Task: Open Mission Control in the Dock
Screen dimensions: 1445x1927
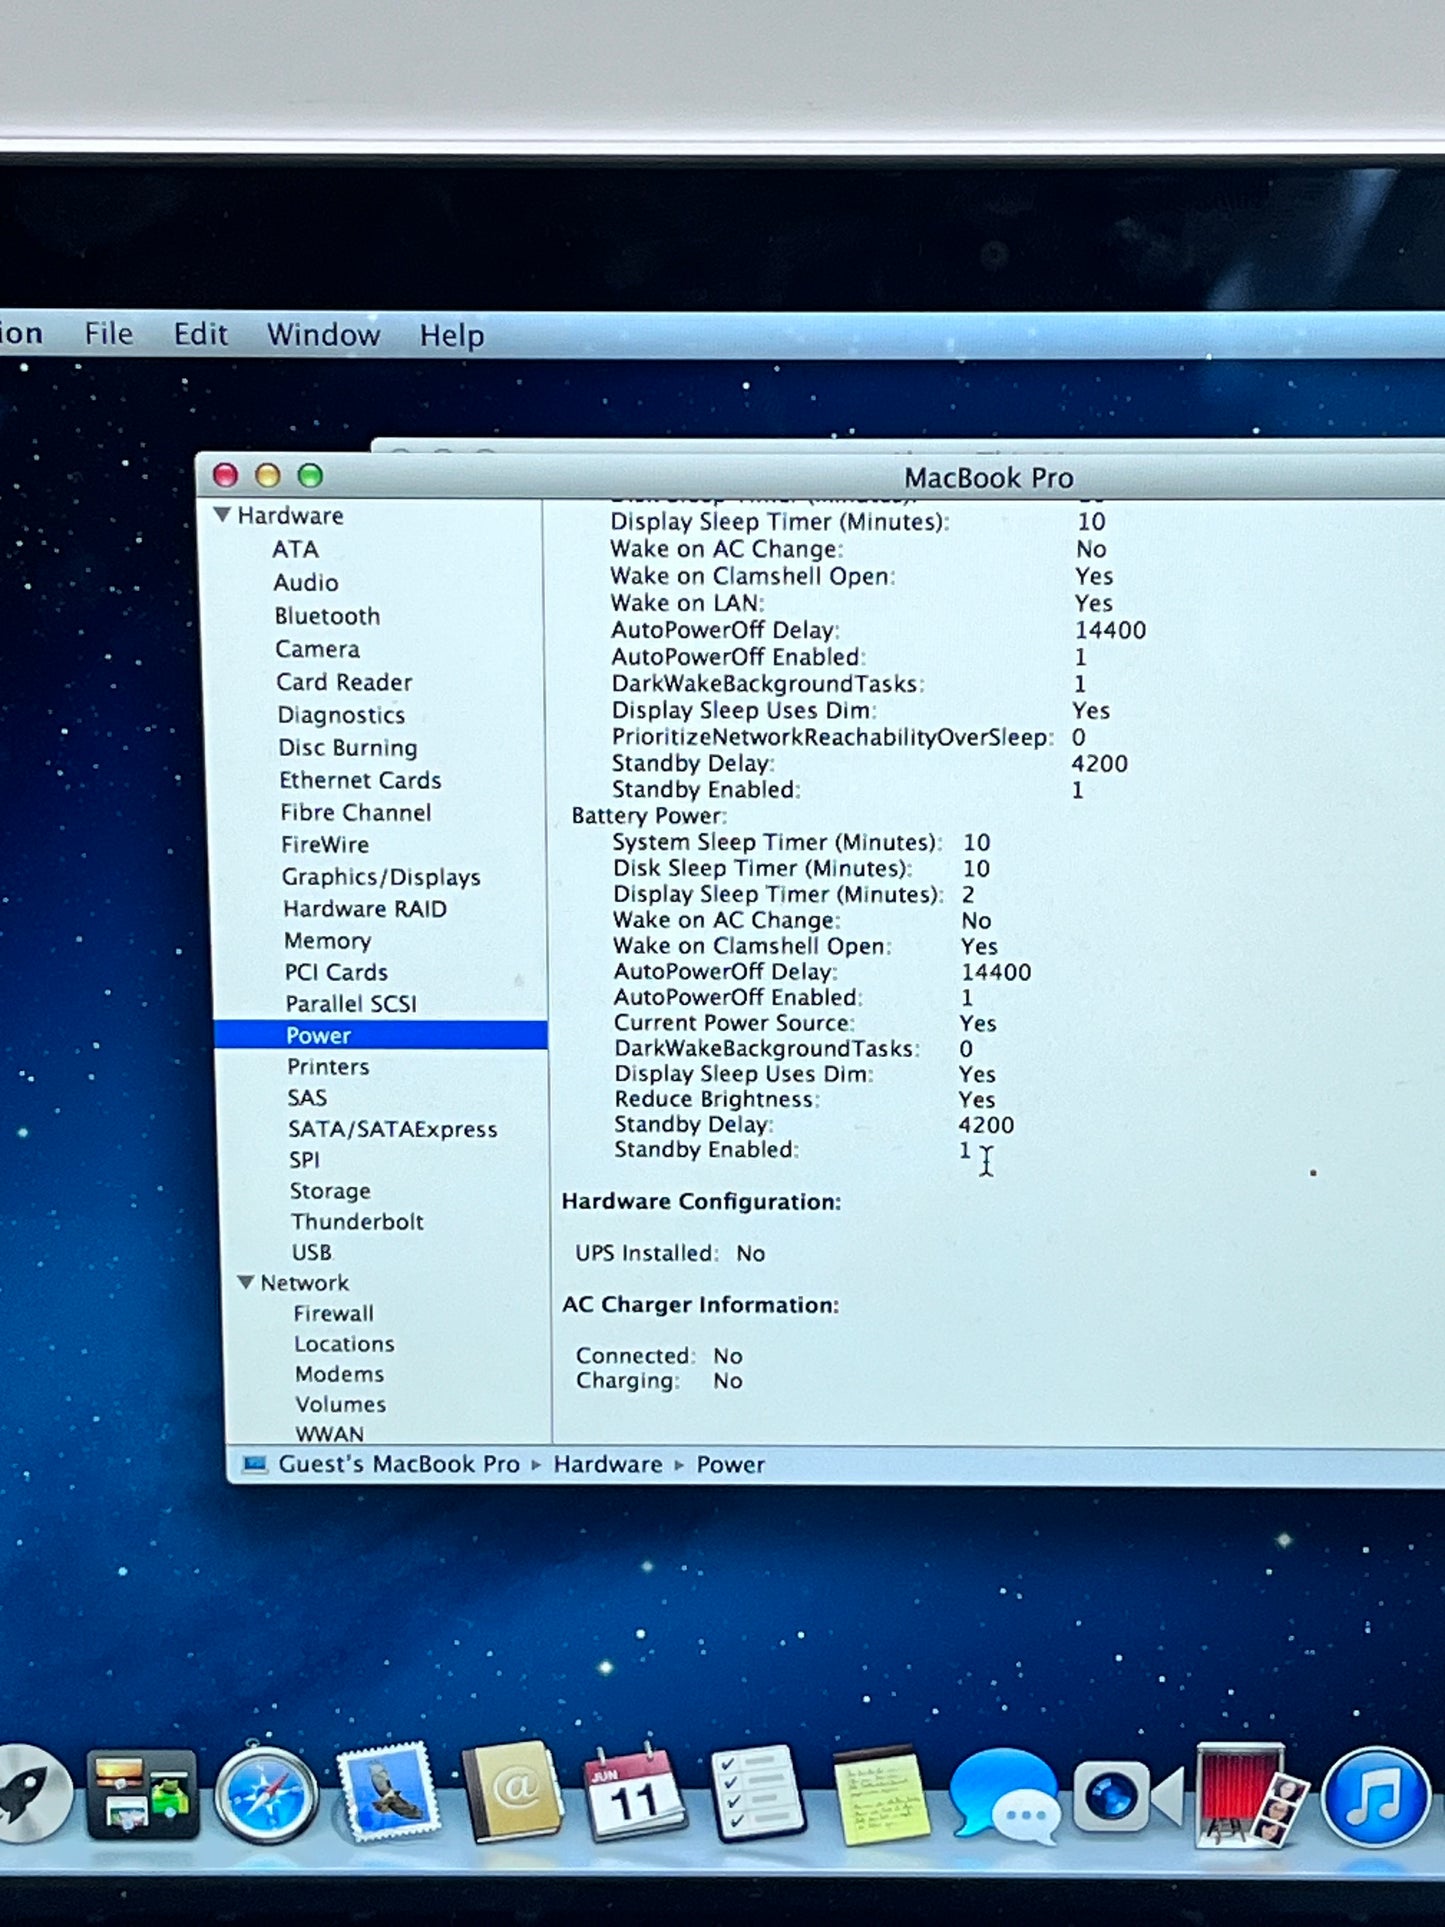Action: pos(142,1795)
